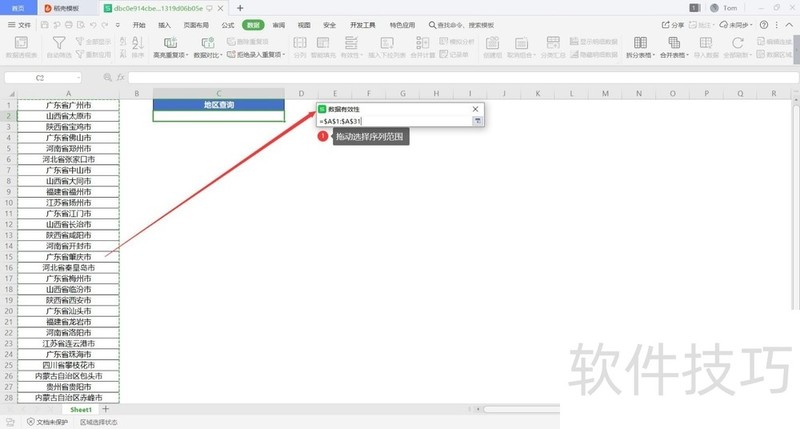800x429 pixels.
Task: Click 智能填充 smart fill
Action: 323,47
